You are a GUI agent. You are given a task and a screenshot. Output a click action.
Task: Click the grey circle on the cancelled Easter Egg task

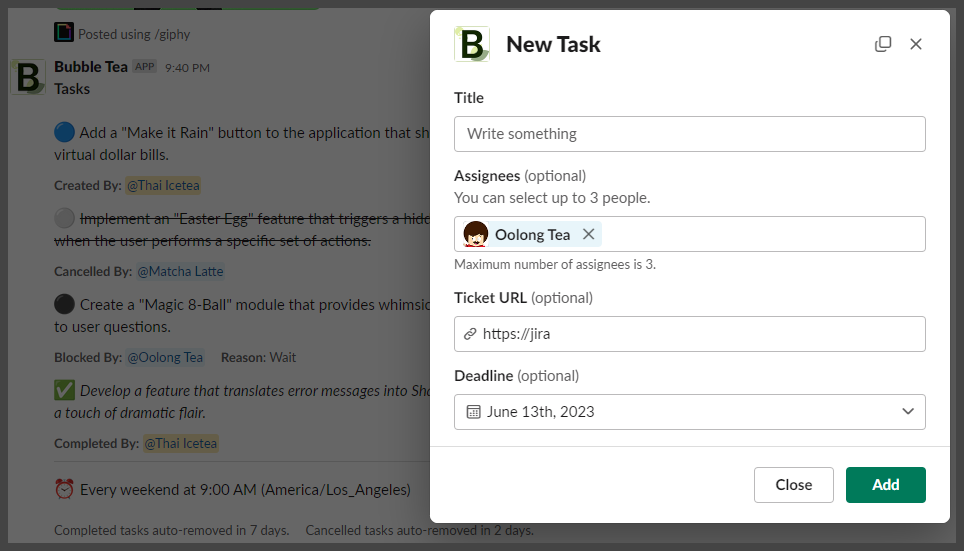(x=65, y=218)
